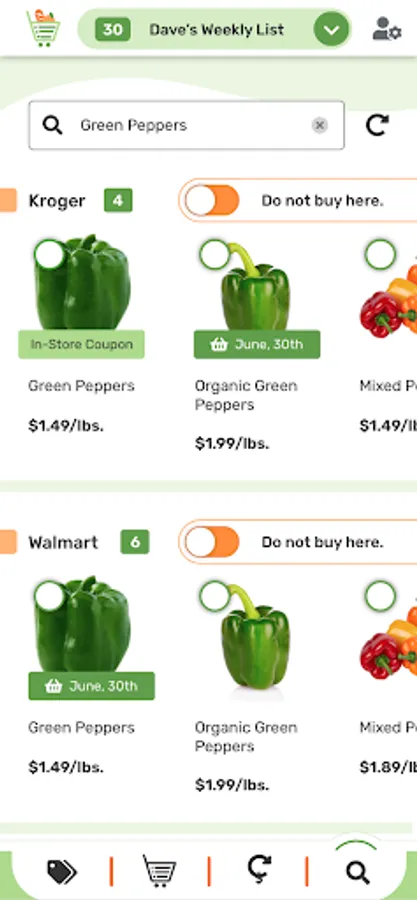Viewport: 417px width, 900px height.
Task: Tap the June, 30th tag under Walmart peppers
Action: pos(92,686)
